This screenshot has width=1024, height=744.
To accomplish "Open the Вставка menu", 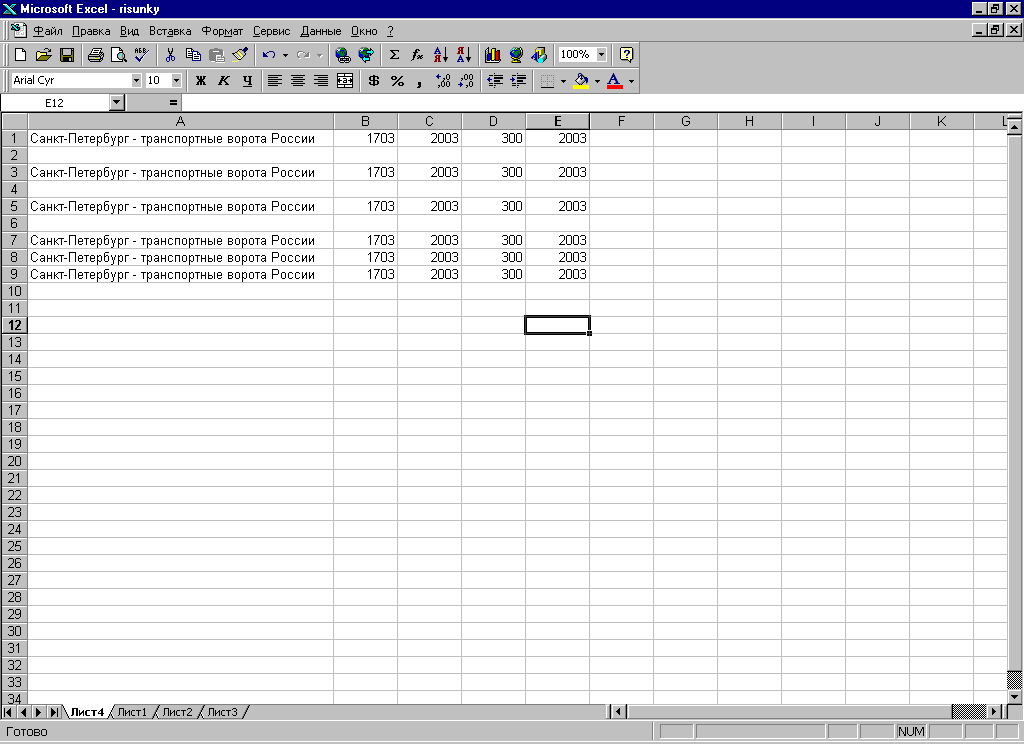I will click(x=170, y=31).
